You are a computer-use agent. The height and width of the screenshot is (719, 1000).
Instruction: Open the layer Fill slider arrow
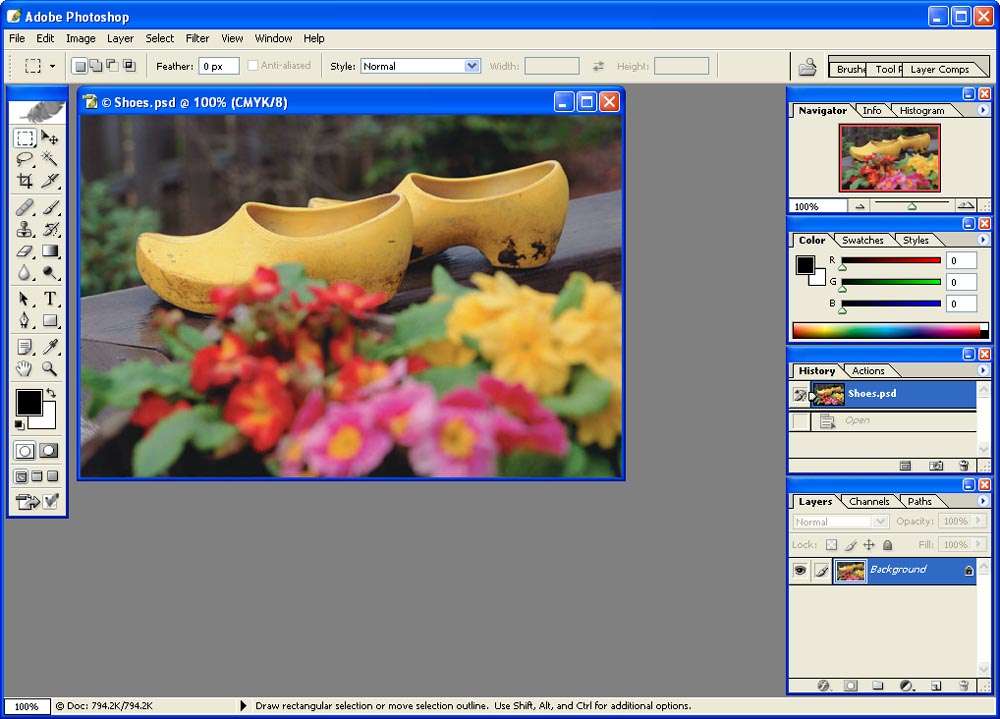[x=978, y=544]
